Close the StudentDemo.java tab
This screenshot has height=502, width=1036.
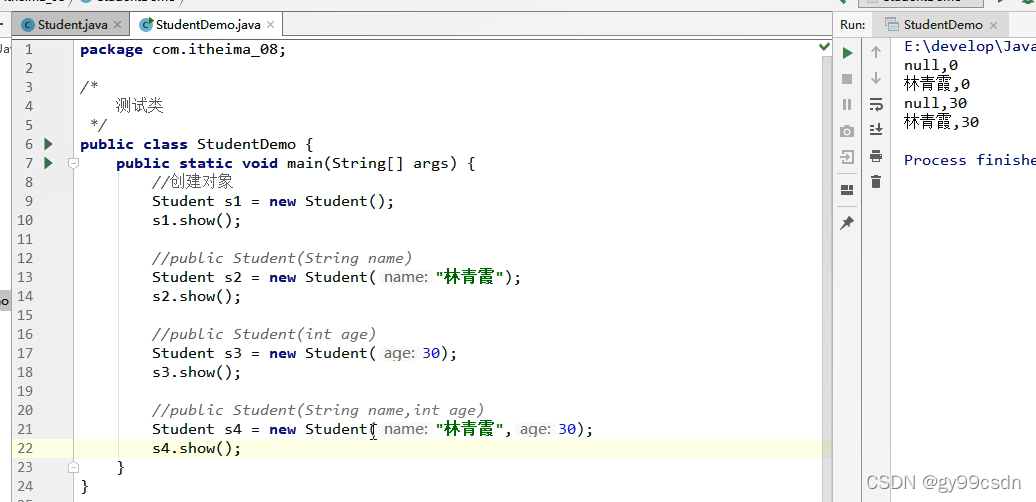[270, 25]
